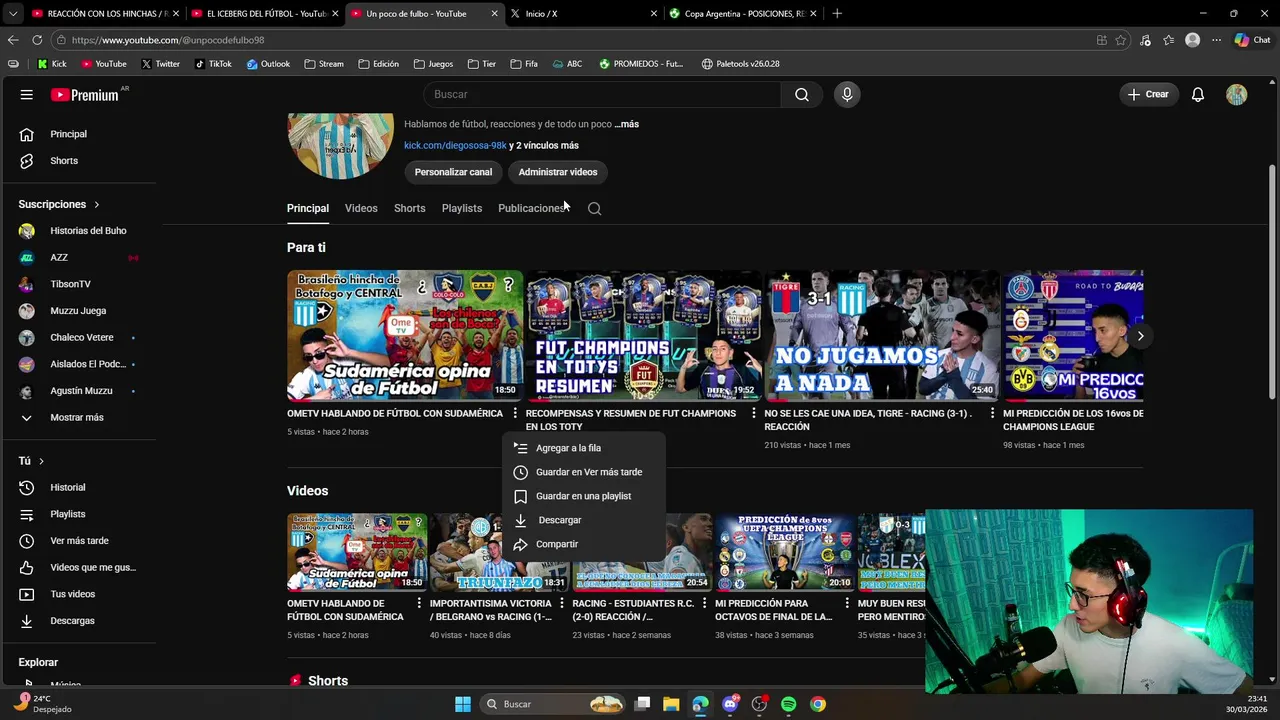Open three-dot menu for NO SE LES CAE UNA IDEA video
1280x720 pixels.
[993, 413]
